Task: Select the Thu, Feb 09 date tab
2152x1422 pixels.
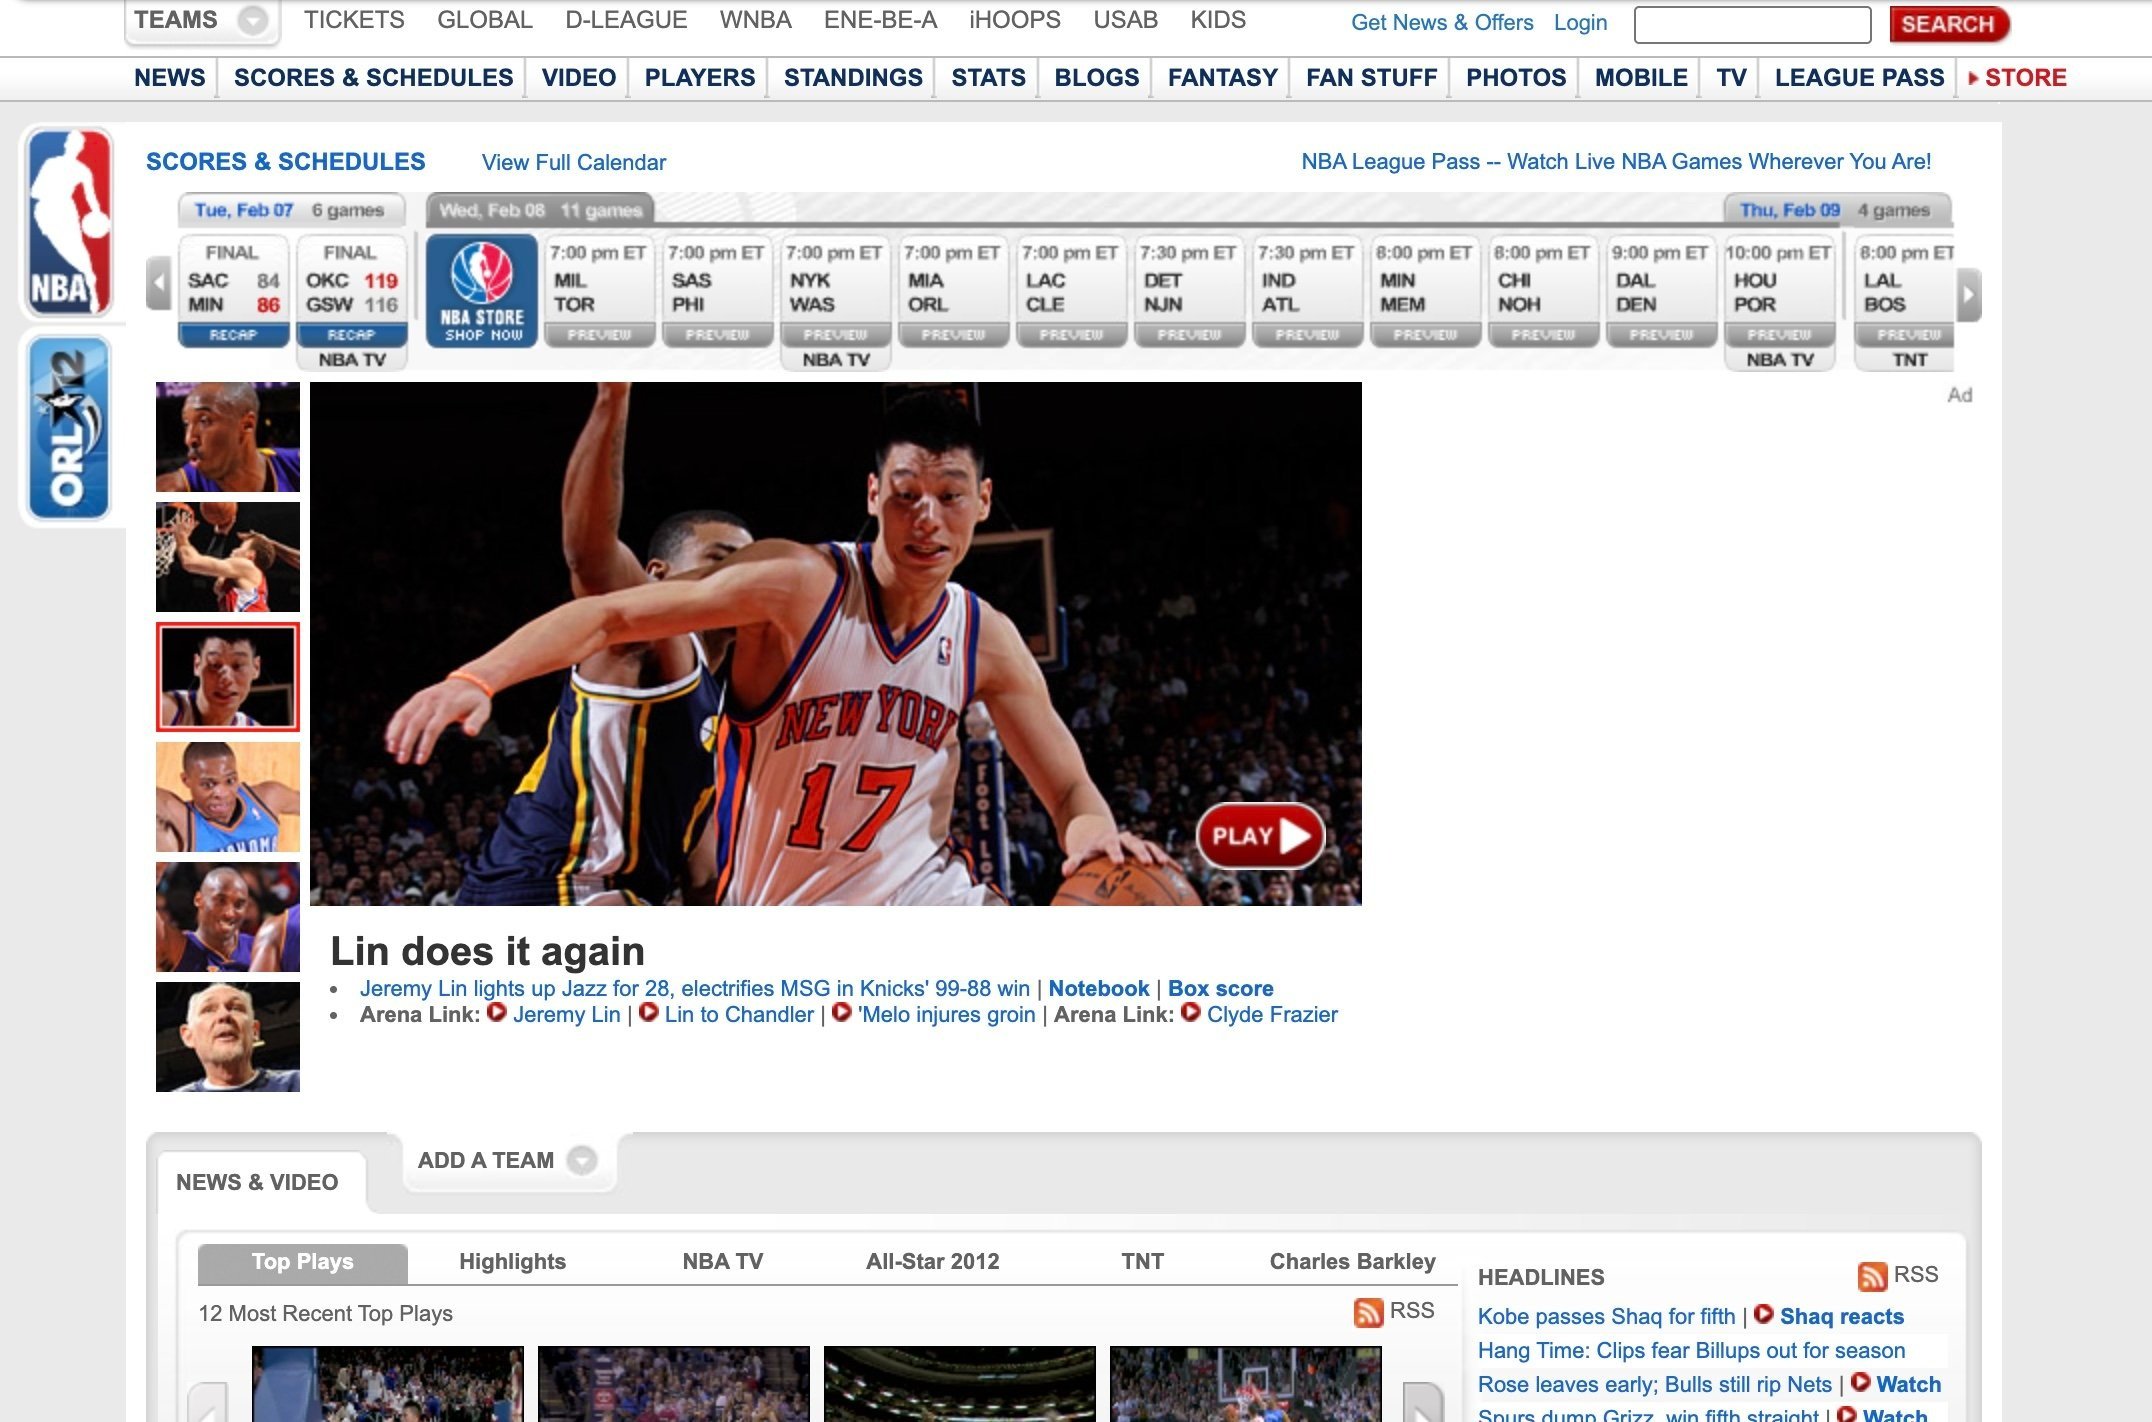Action: click(x=1836, y=210)
